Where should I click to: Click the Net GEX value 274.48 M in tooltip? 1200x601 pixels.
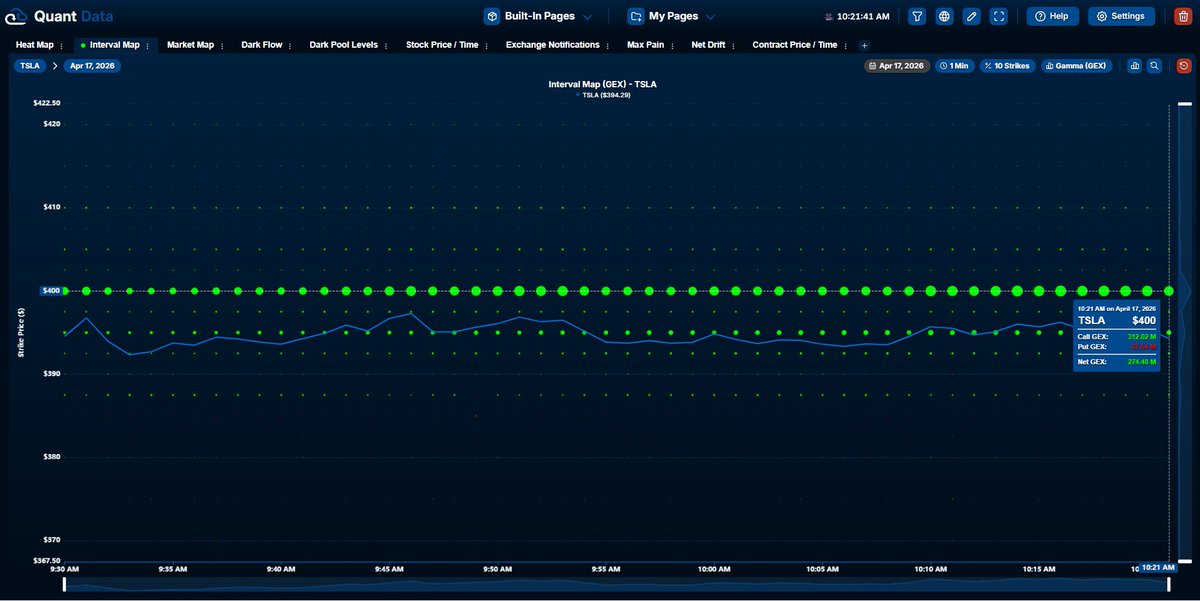1140,361
